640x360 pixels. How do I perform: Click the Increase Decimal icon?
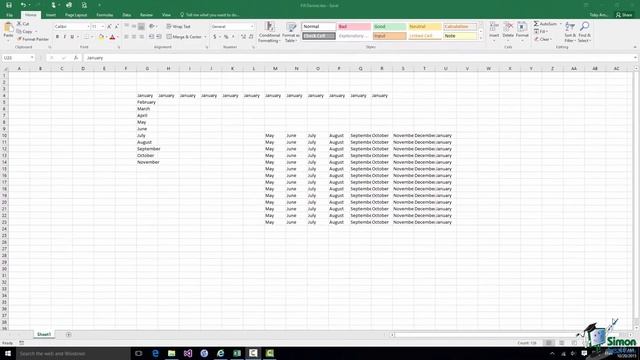[x=243, y=37]
